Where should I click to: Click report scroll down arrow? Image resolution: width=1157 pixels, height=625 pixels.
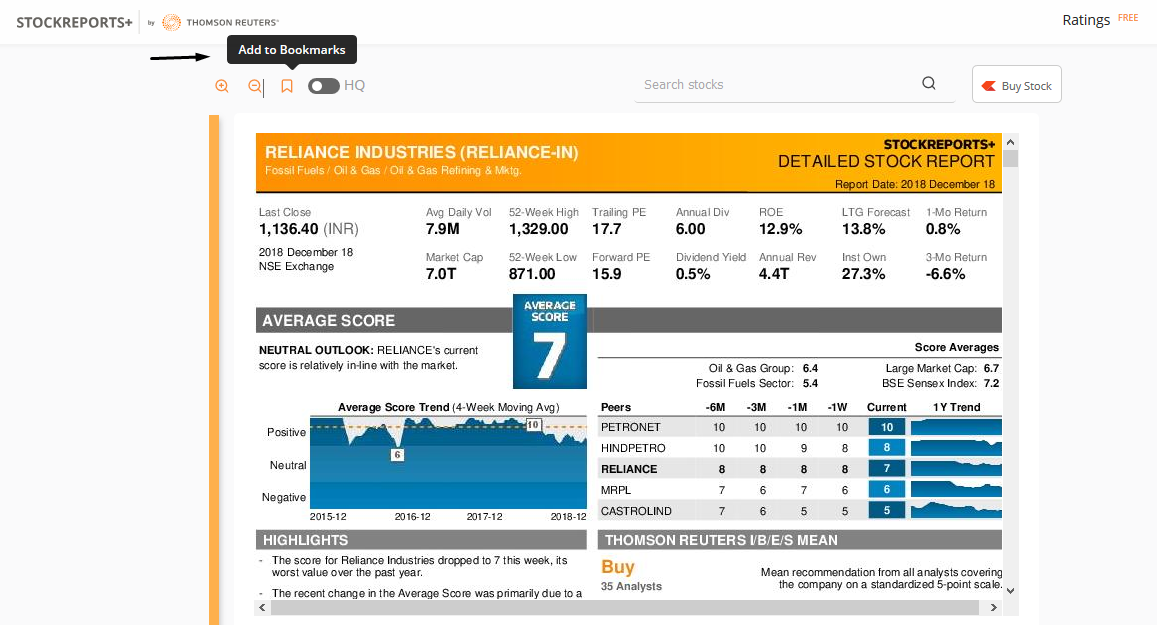pyautogui.click(x=1010, y=590)
